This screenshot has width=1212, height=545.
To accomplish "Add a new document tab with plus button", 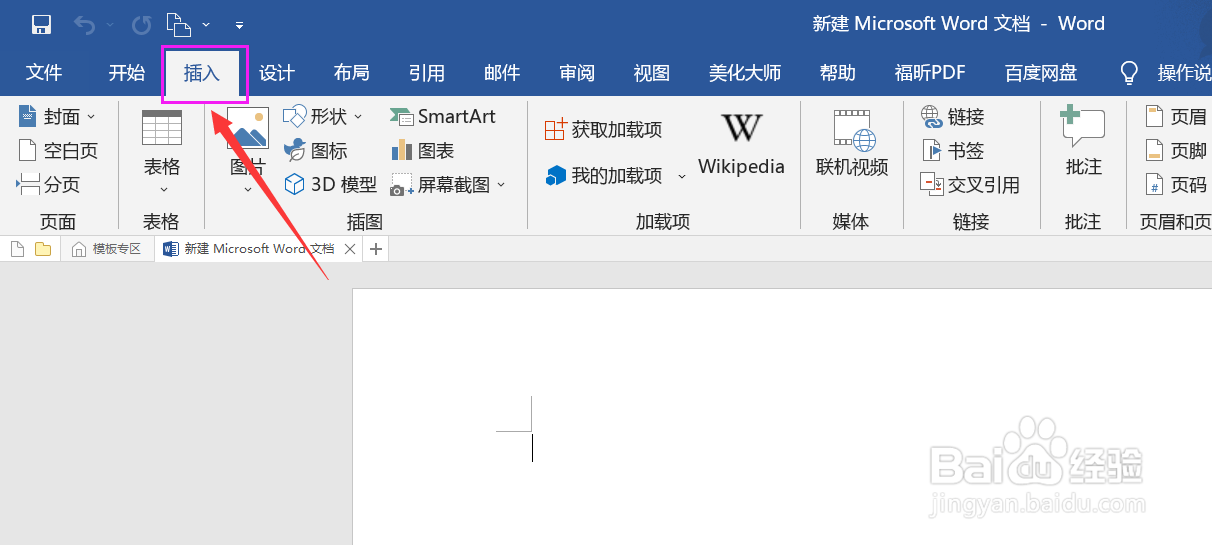I will 376,249.
